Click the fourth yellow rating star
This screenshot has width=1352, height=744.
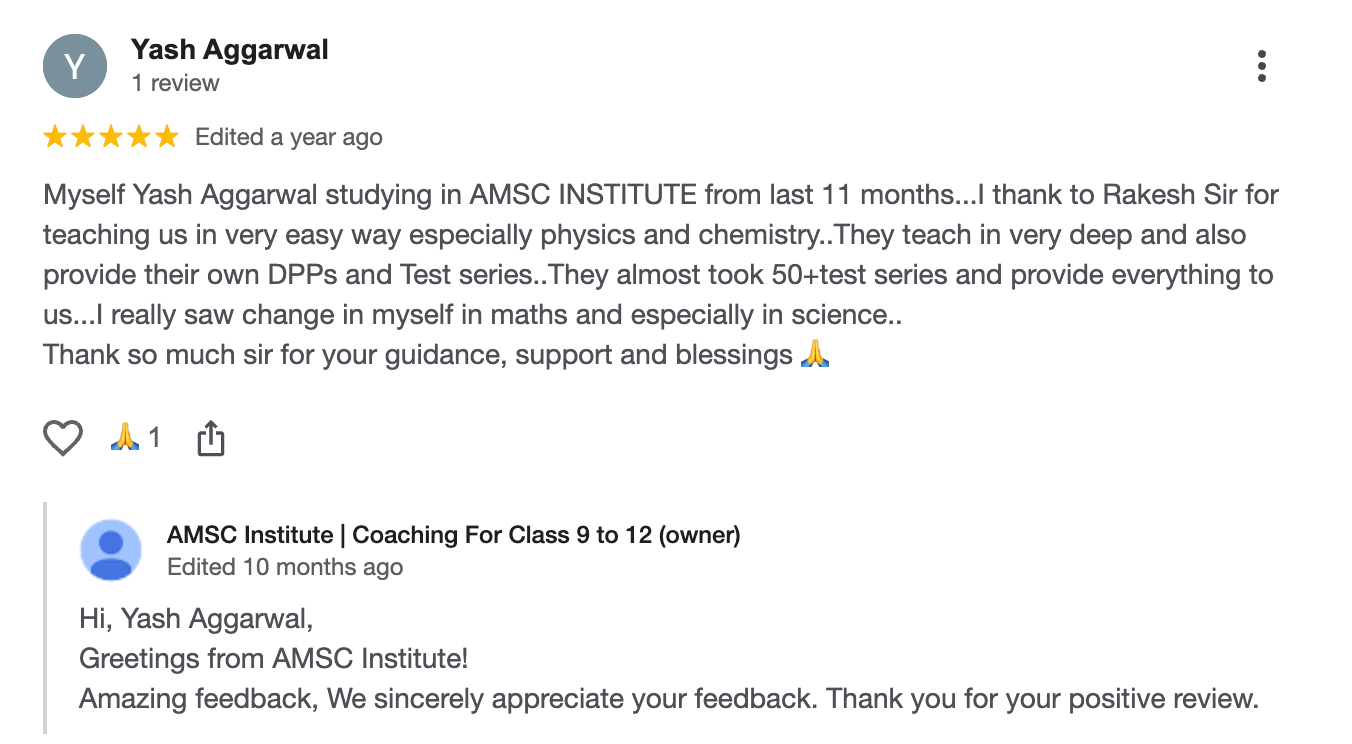coord(139,137)
